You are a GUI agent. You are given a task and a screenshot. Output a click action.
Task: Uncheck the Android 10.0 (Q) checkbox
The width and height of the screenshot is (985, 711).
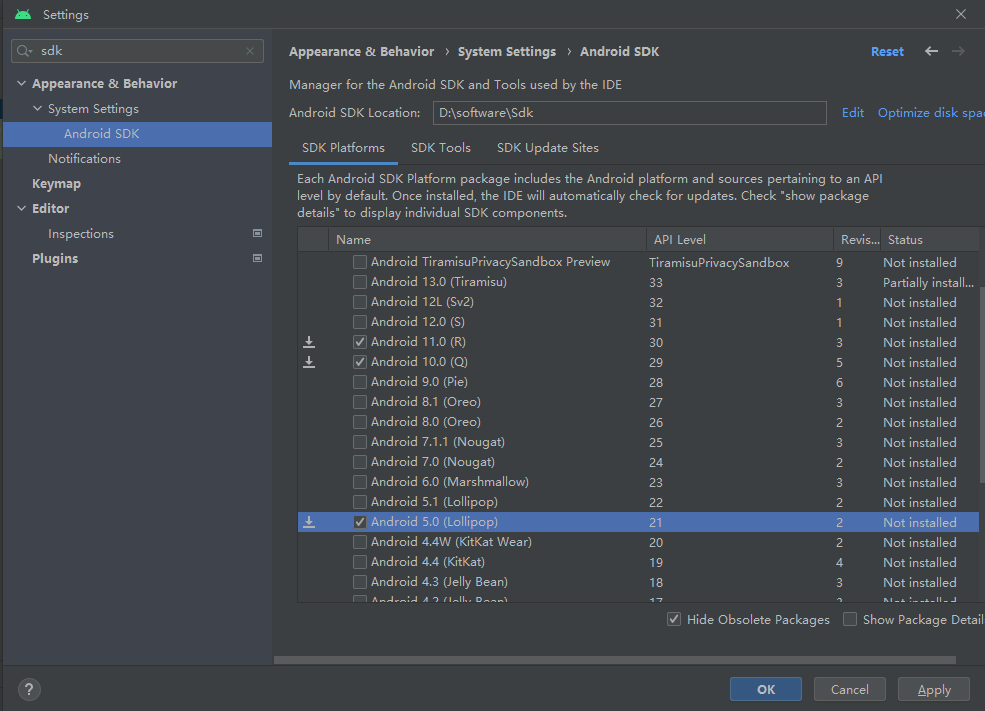click(360, 362)
